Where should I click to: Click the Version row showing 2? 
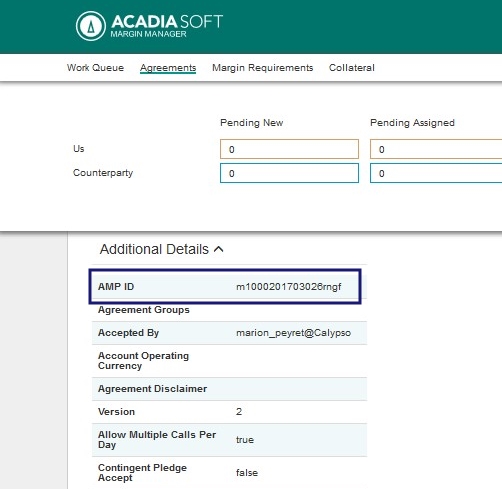coord(229,412)
